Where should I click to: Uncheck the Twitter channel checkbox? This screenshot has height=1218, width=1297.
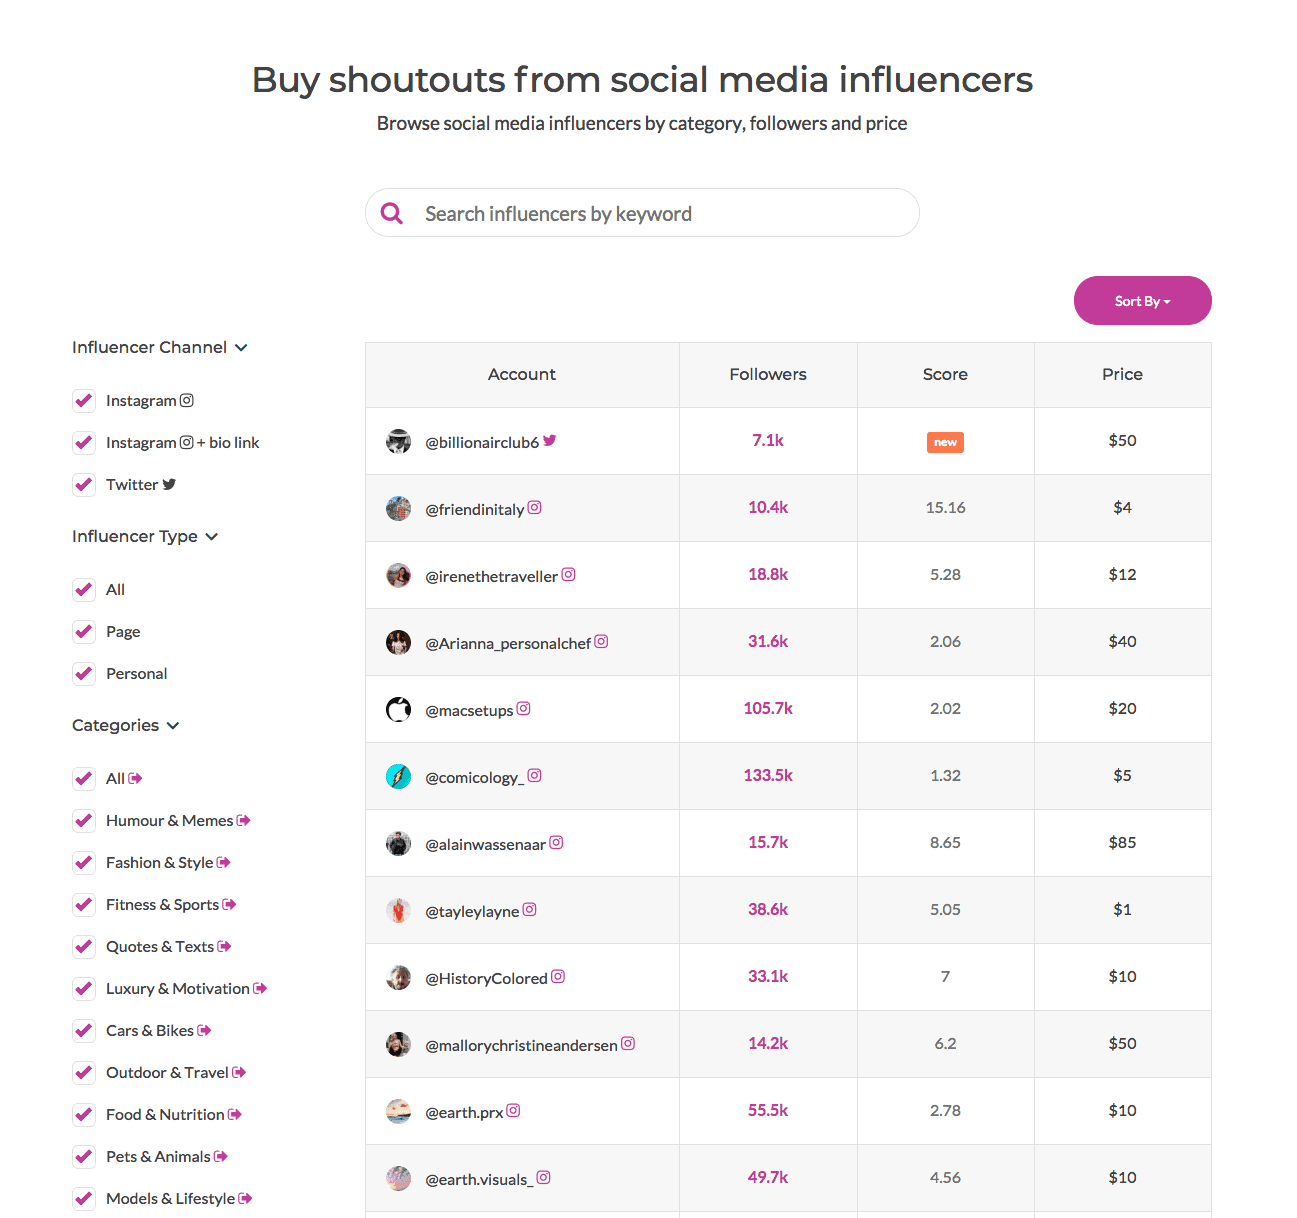pyautogui.click(x=84, y=485)
